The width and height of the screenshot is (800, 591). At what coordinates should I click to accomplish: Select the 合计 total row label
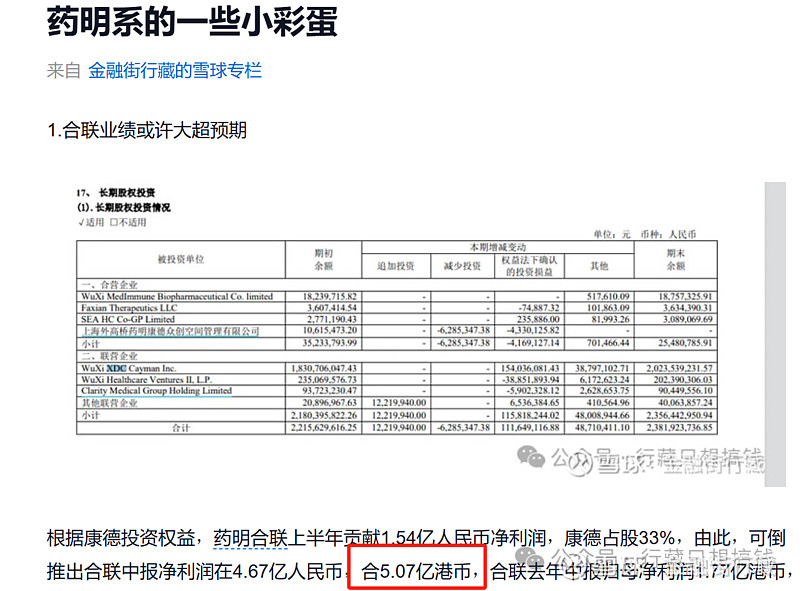181,428
